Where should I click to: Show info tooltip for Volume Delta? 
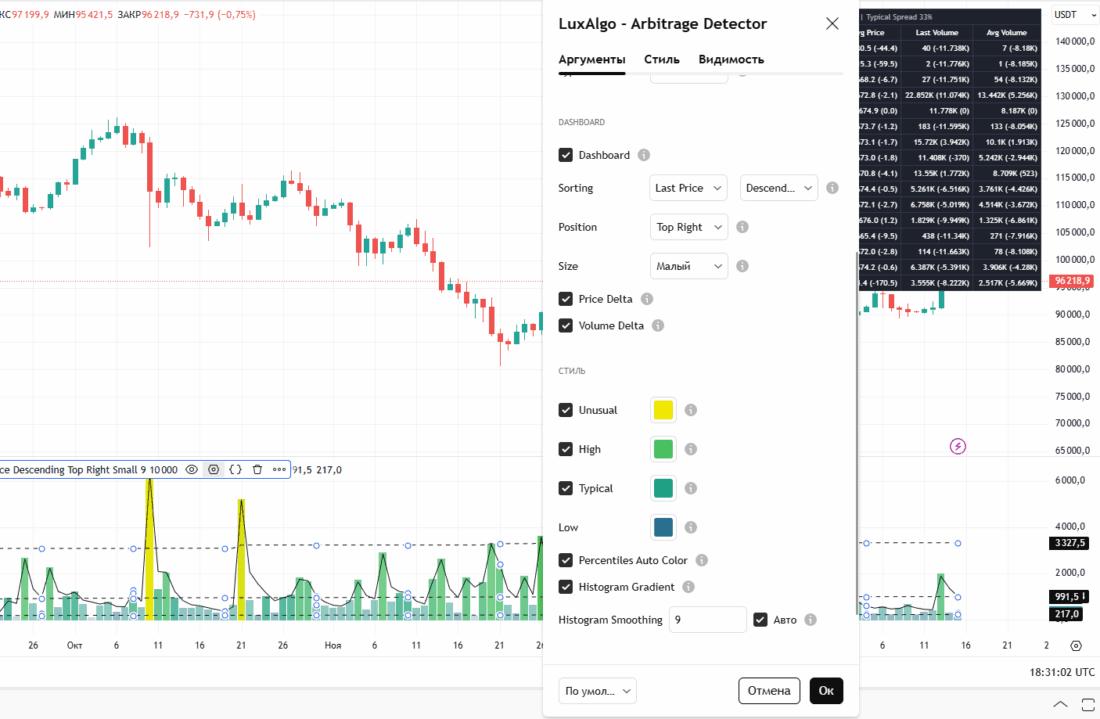tap(658, 325)
